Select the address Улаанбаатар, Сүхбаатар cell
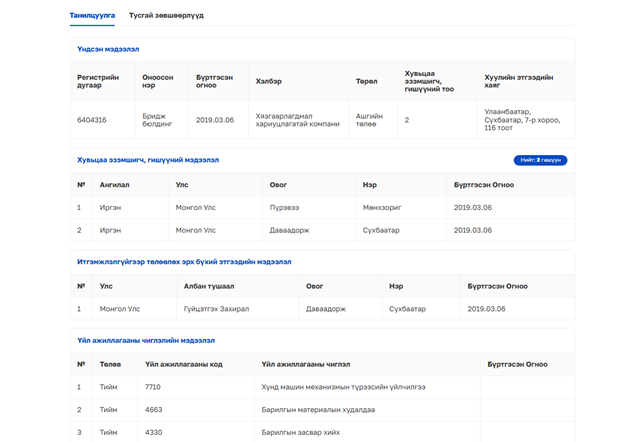 [x=522, y=119]
